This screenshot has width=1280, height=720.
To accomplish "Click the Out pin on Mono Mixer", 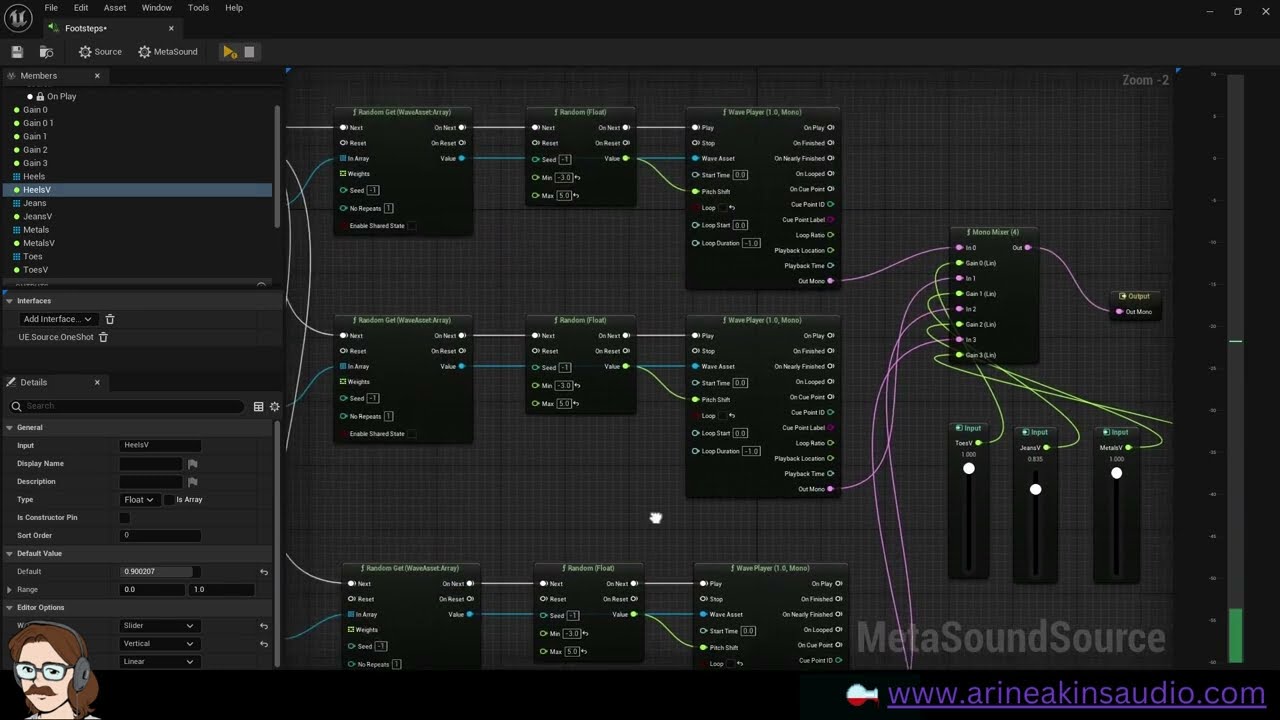I will pos(1027,248).
